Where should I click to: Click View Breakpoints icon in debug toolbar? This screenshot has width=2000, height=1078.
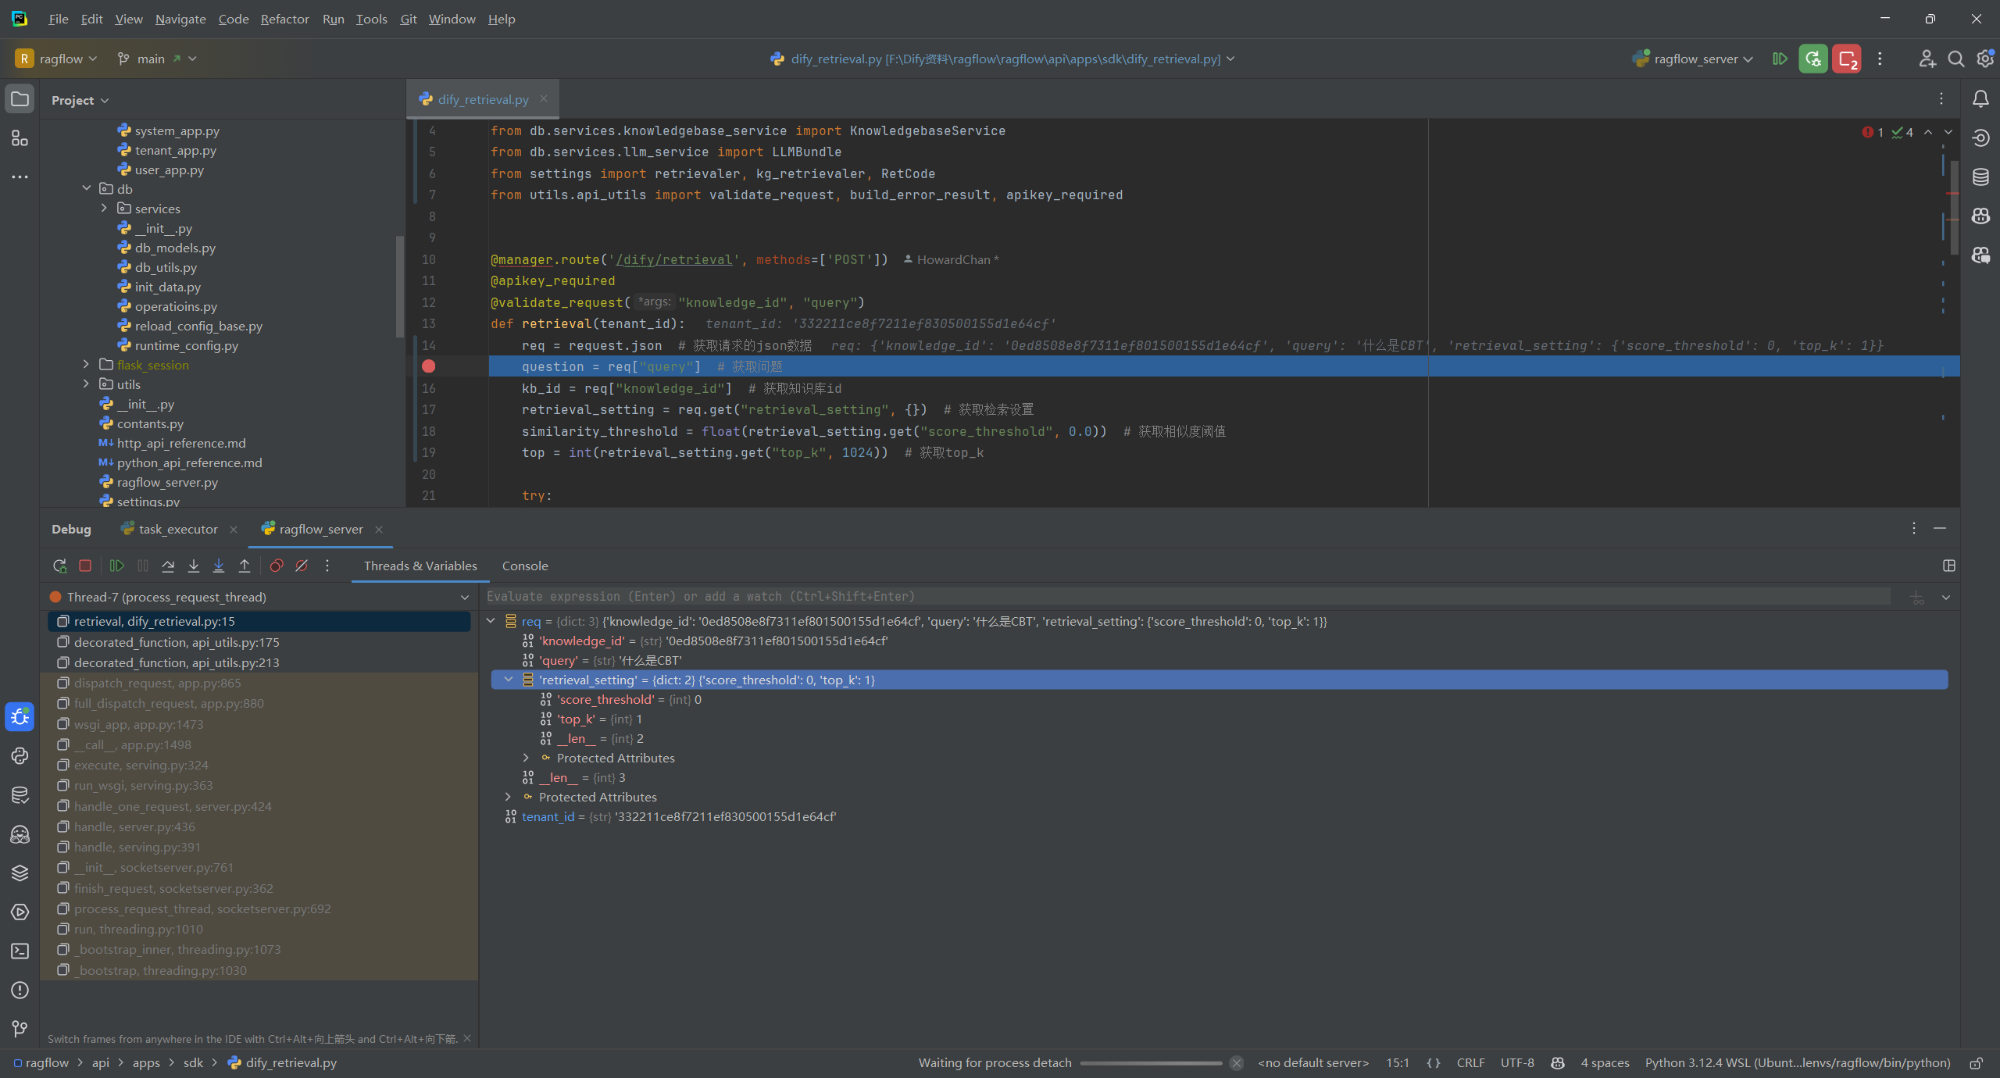[277, 565]
